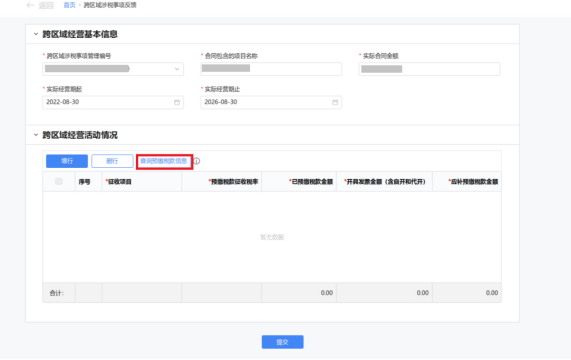Screen dimensions: 571x360
Task: Collapse the 跨区域经营活动情况 section
Action: [x=36, y=135]
